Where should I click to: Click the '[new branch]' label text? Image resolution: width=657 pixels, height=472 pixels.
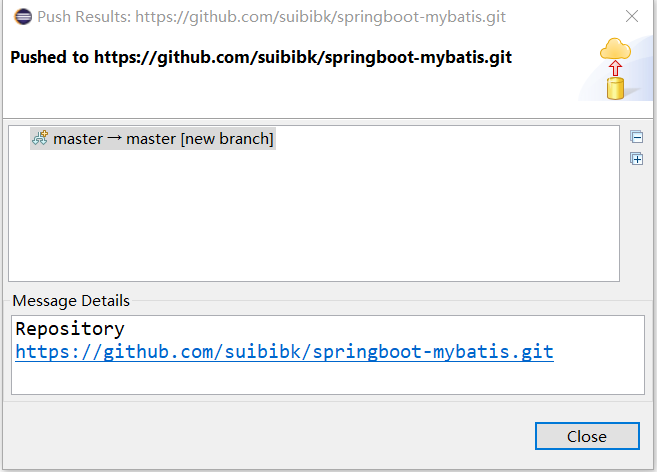(227, 139)
